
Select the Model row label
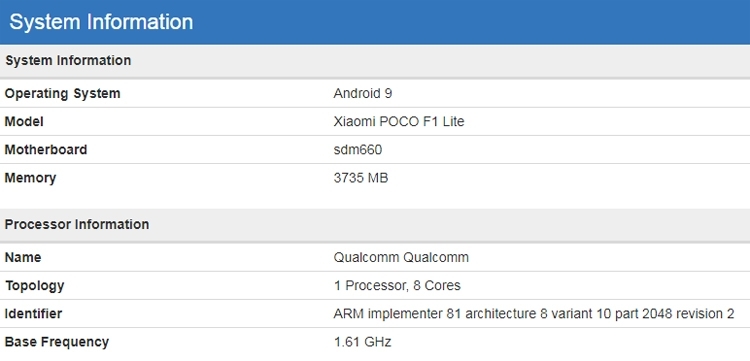24,121
